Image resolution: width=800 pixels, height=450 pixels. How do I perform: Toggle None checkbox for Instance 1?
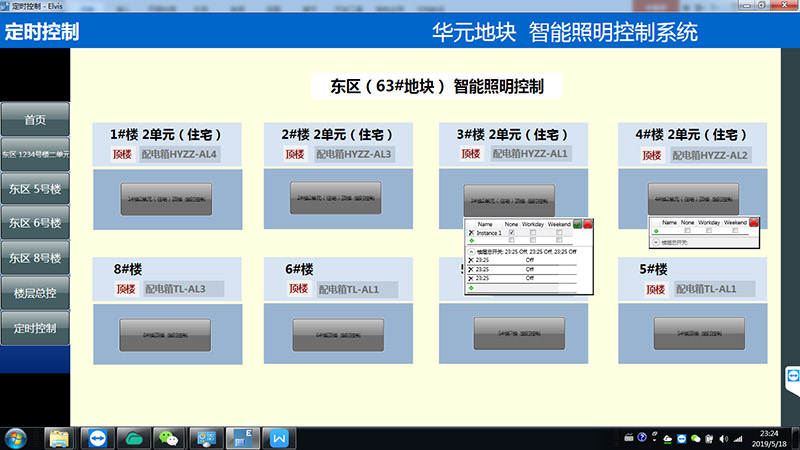click(x=512, y=232)
